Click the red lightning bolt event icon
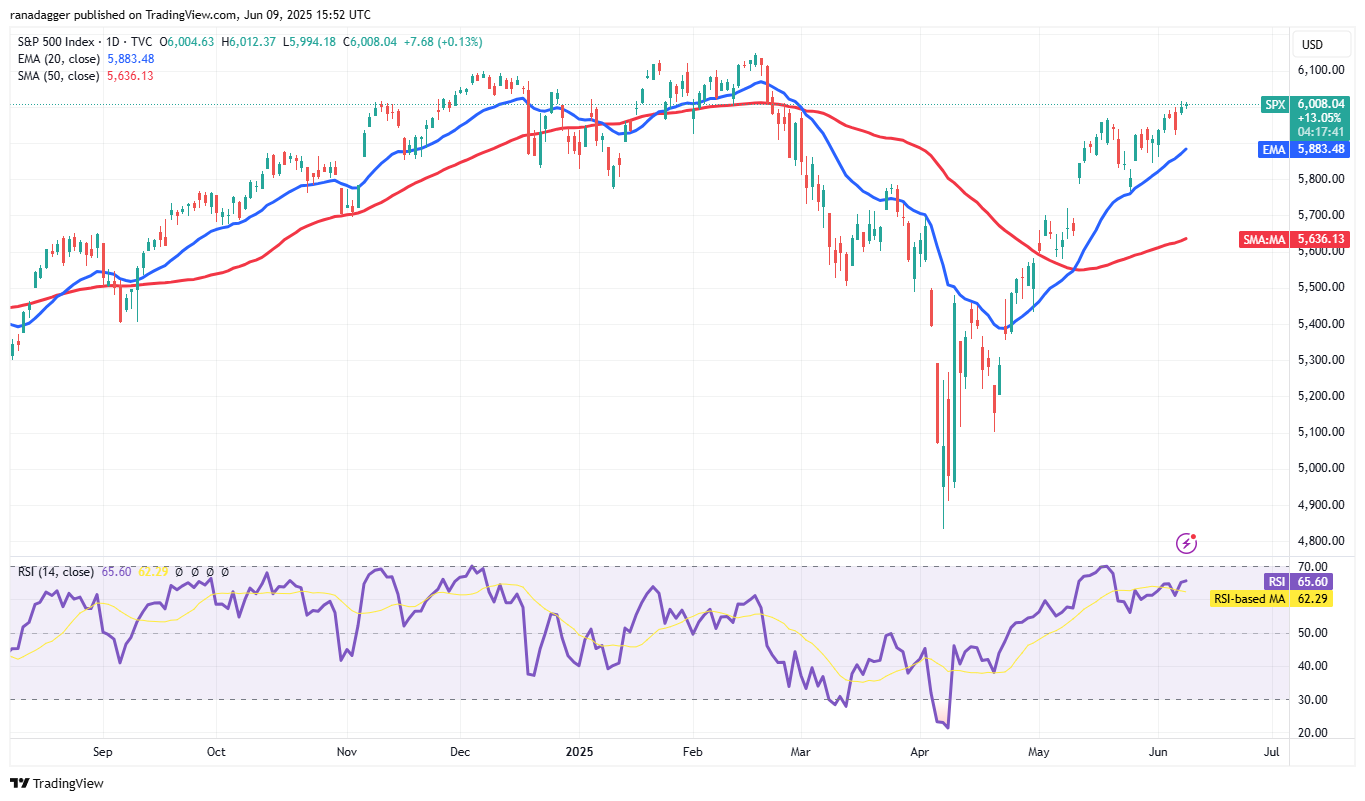The height and width of the screenshot is (801, 1365). tap(1187, 543)
